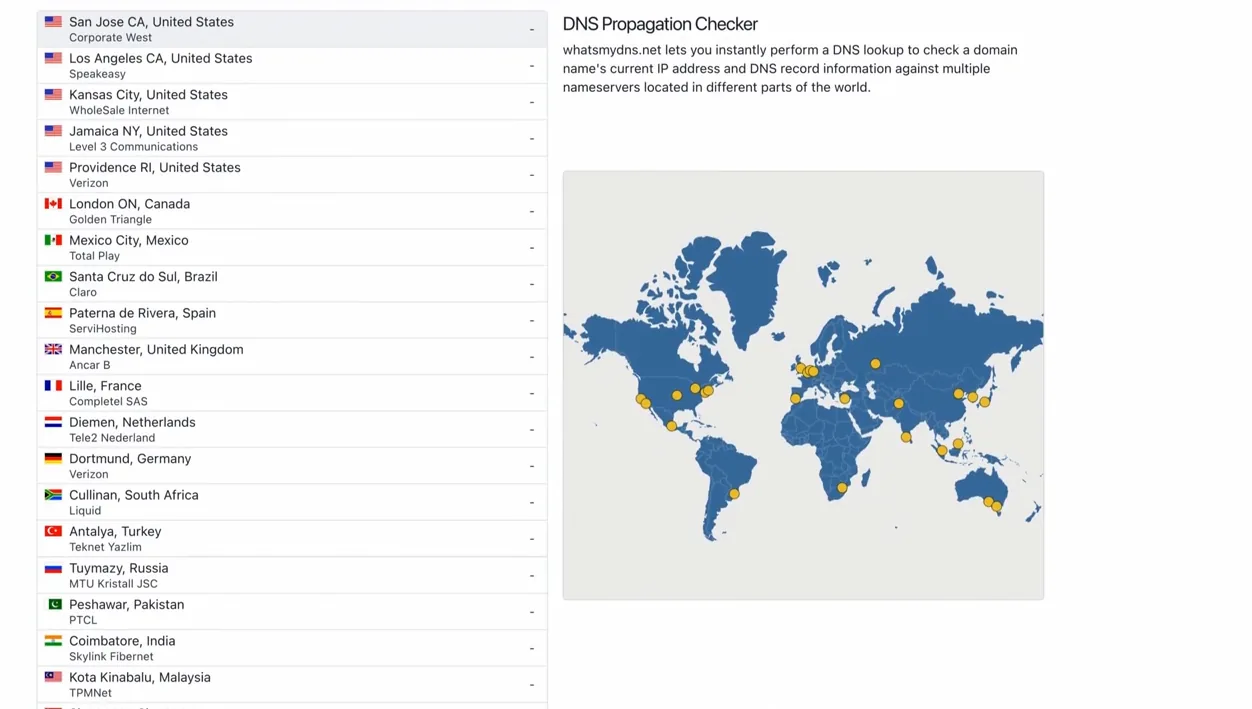Click the US flag beside San Jose CA
1252x709 pixels.
[x=53, y=21]
